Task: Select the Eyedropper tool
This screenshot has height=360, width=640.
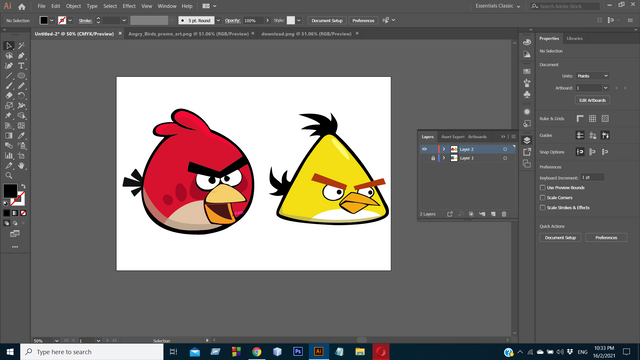Action: [x=21, y=136]
